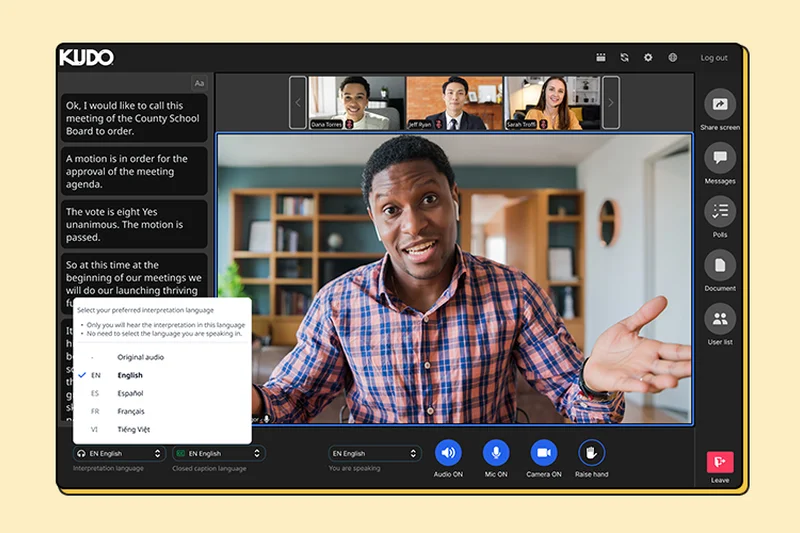Click the Raise hand button
800x533 pixels.
tap(592, 453)
